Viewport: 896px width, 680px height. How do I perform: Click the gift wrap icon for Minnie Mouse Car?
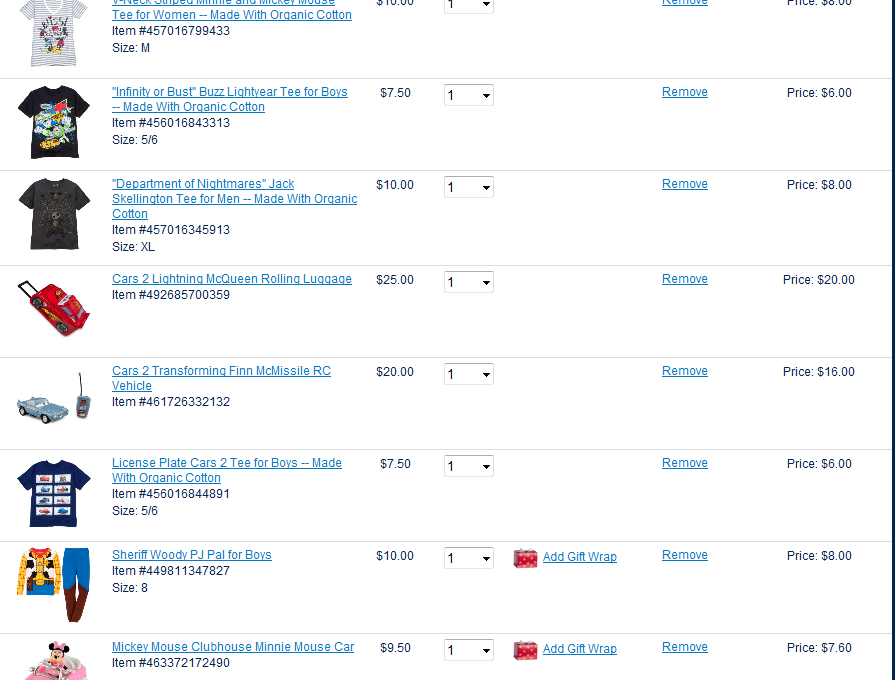pyautogui.click(x=525, y=650)
